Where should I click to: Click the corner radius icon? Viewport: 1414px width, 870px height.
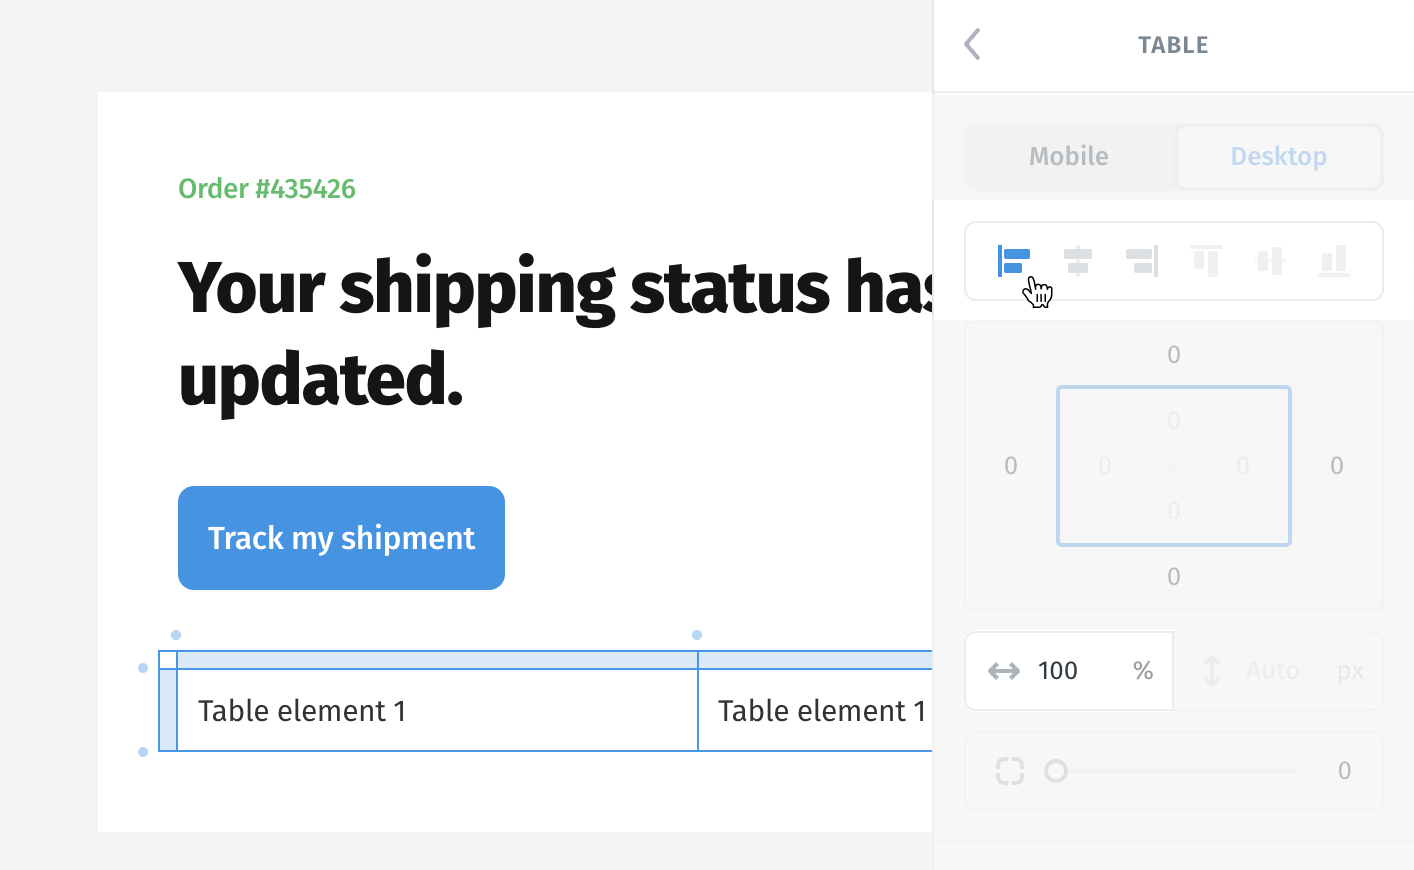[1010, 771]
